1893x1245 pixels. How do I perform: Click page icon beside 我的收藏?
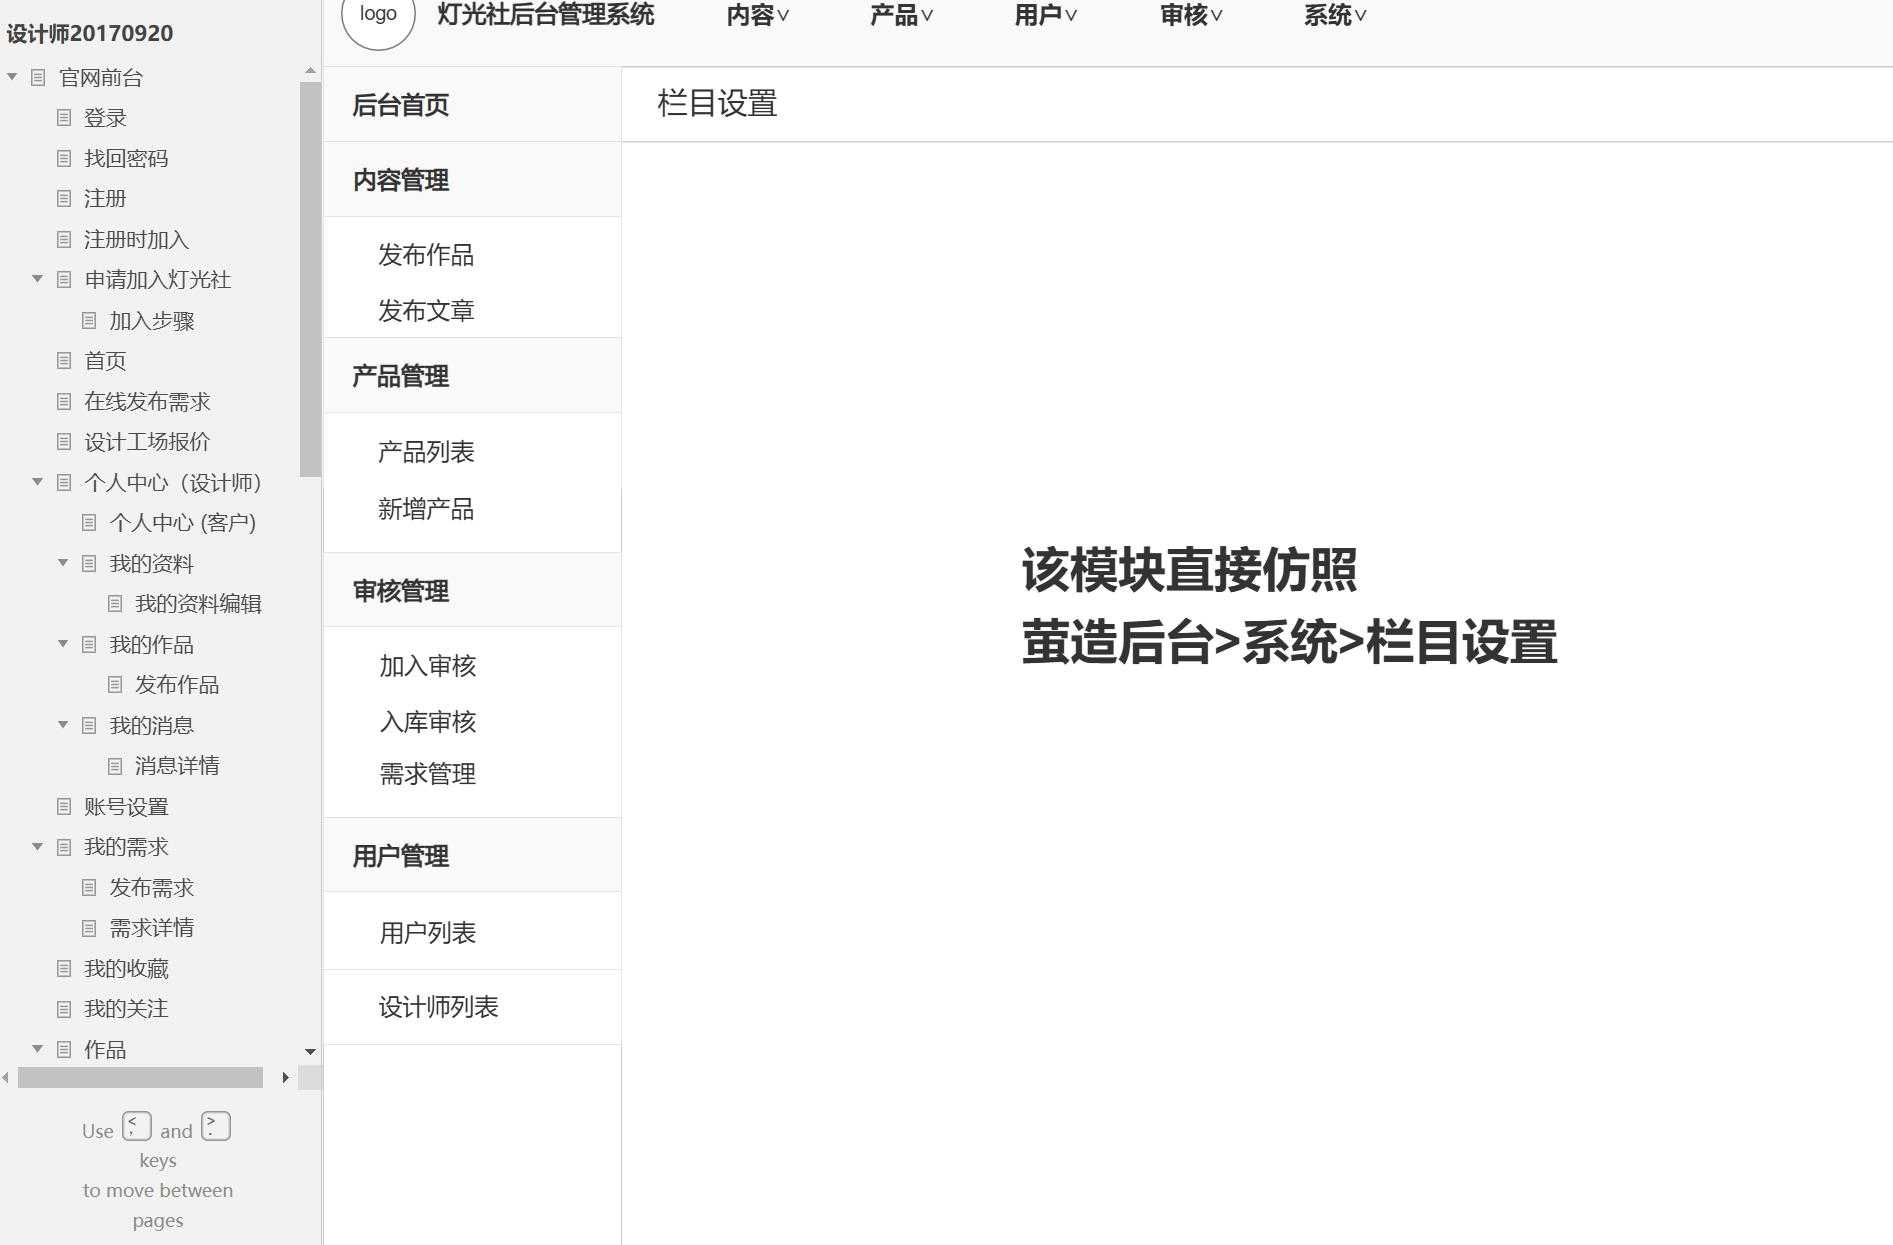tap(64, 968)
